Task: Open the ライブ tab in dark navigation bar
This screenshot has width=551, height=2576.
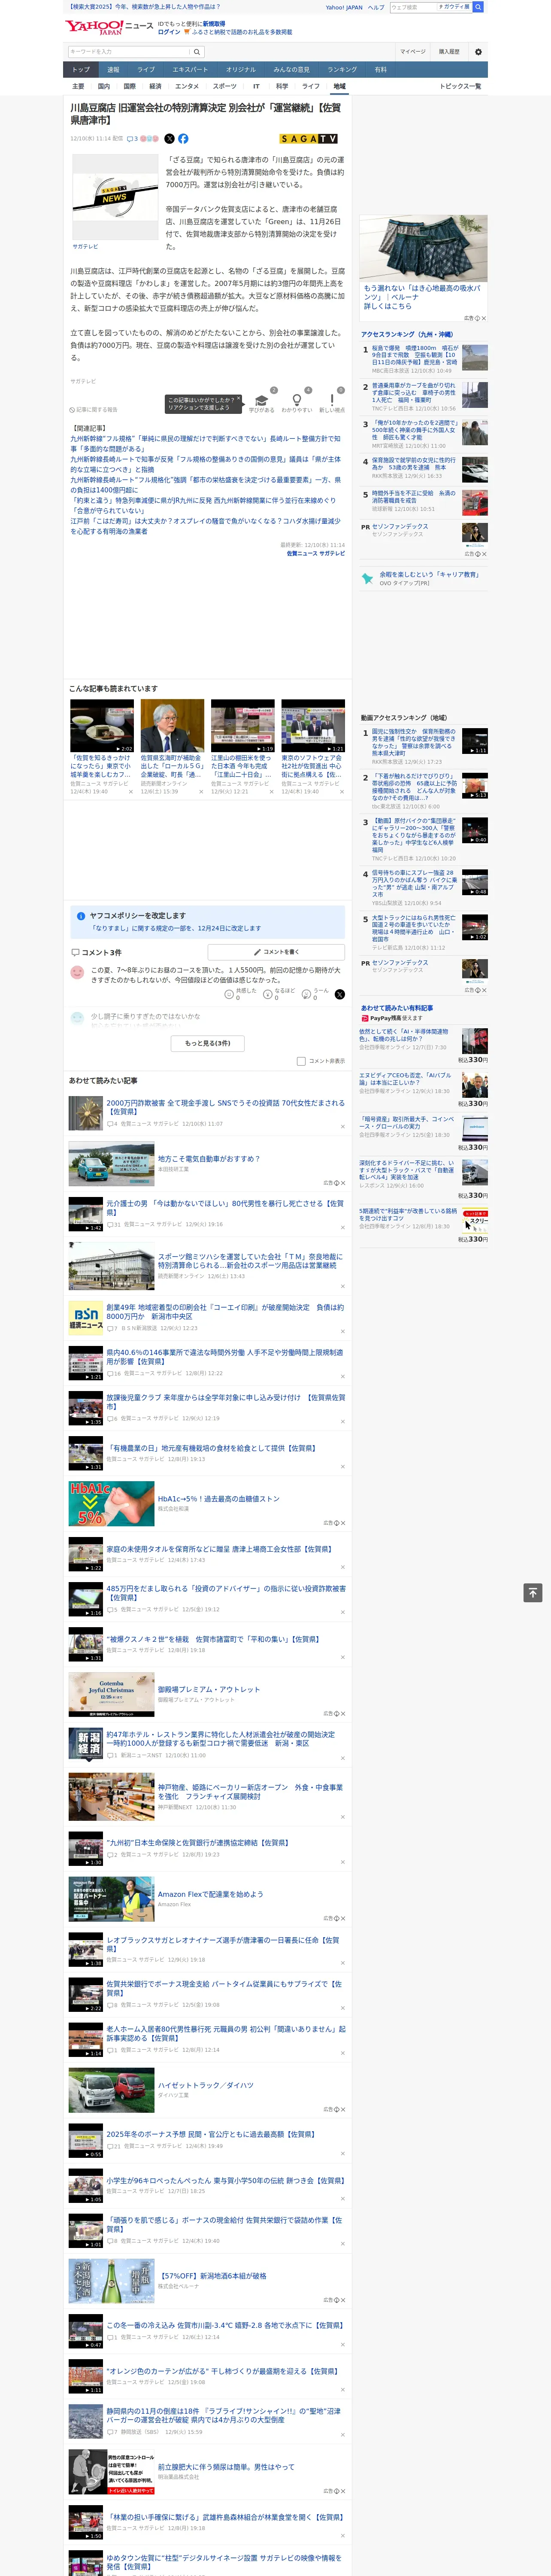Action: coord(146,70)
